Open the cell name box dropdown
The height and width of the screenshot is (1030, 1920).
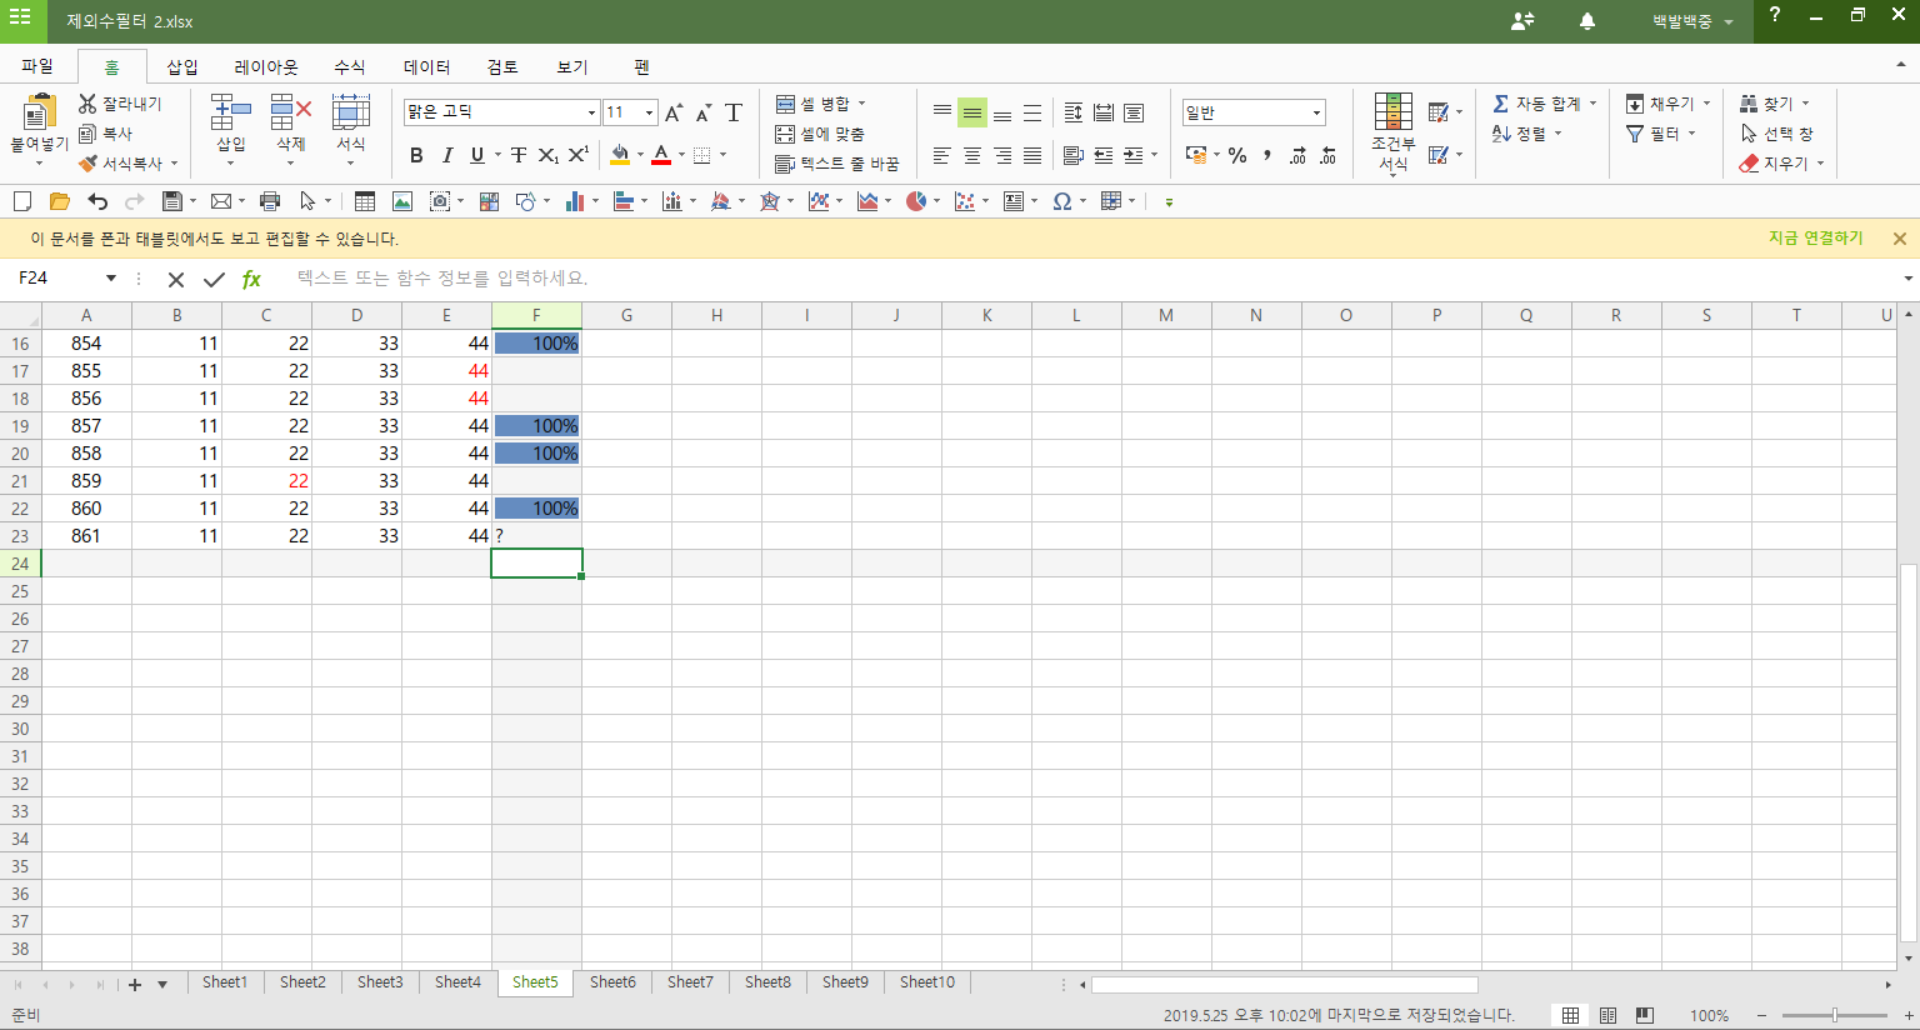tap(111, 278)
